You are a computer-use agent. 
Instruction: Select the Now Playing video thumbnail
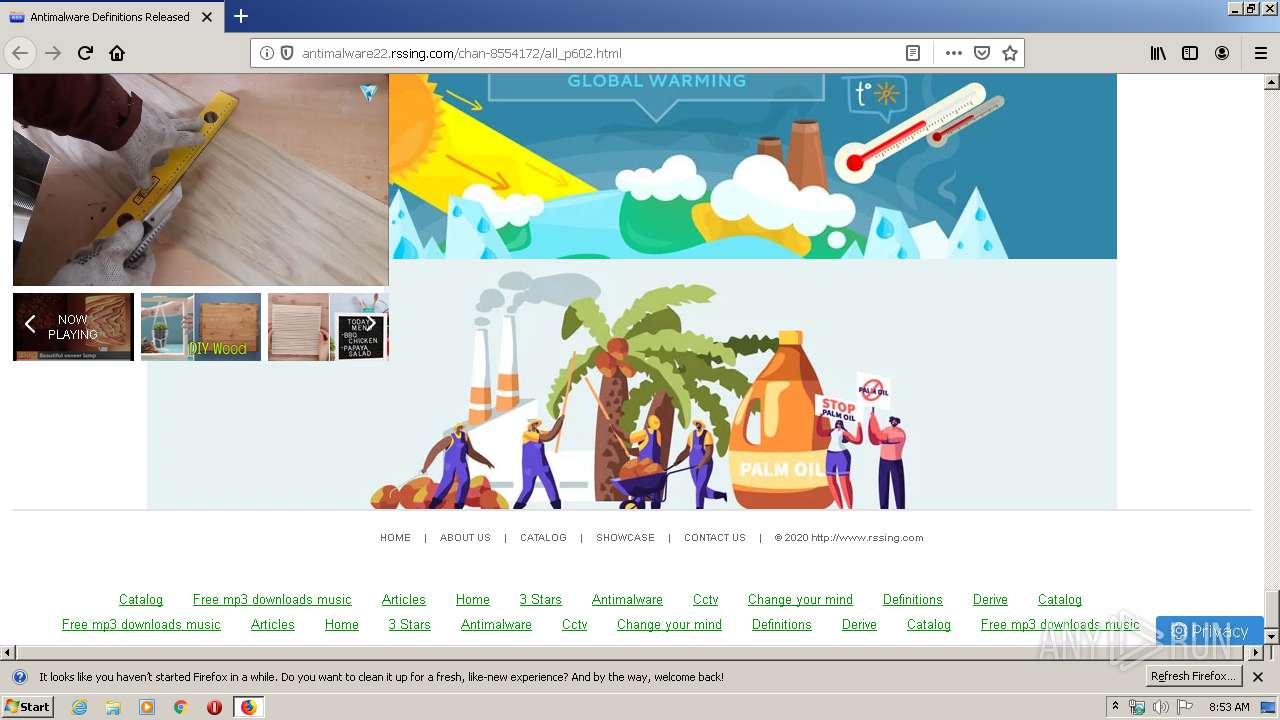click(x=73, y=327)
